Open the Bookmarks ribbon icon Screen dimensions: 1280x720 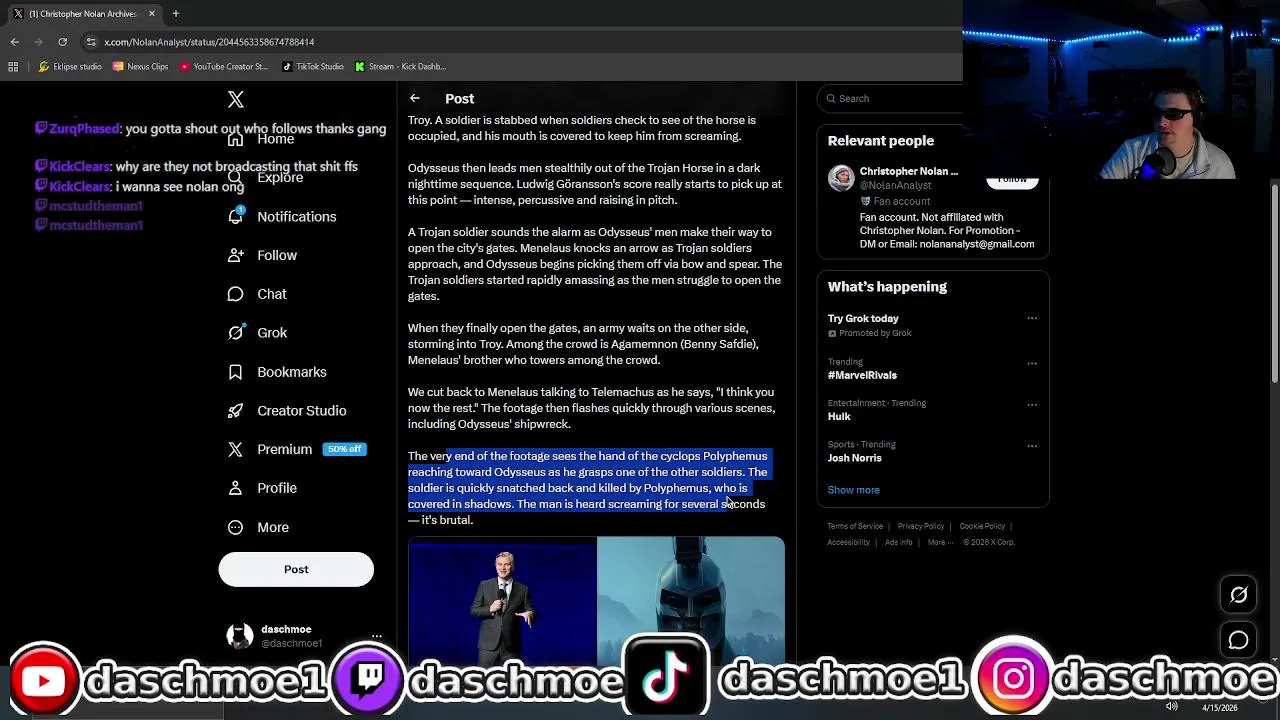(236, 372)
